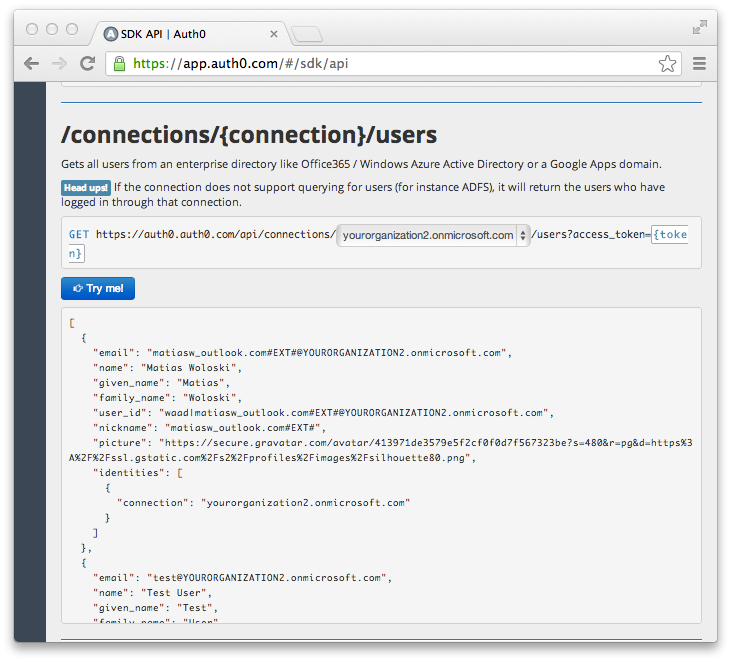Click the Auth0 favicon on the tab
Image resolution: width=731 pixels, height=662 pixels.
[x=110, y=34]
